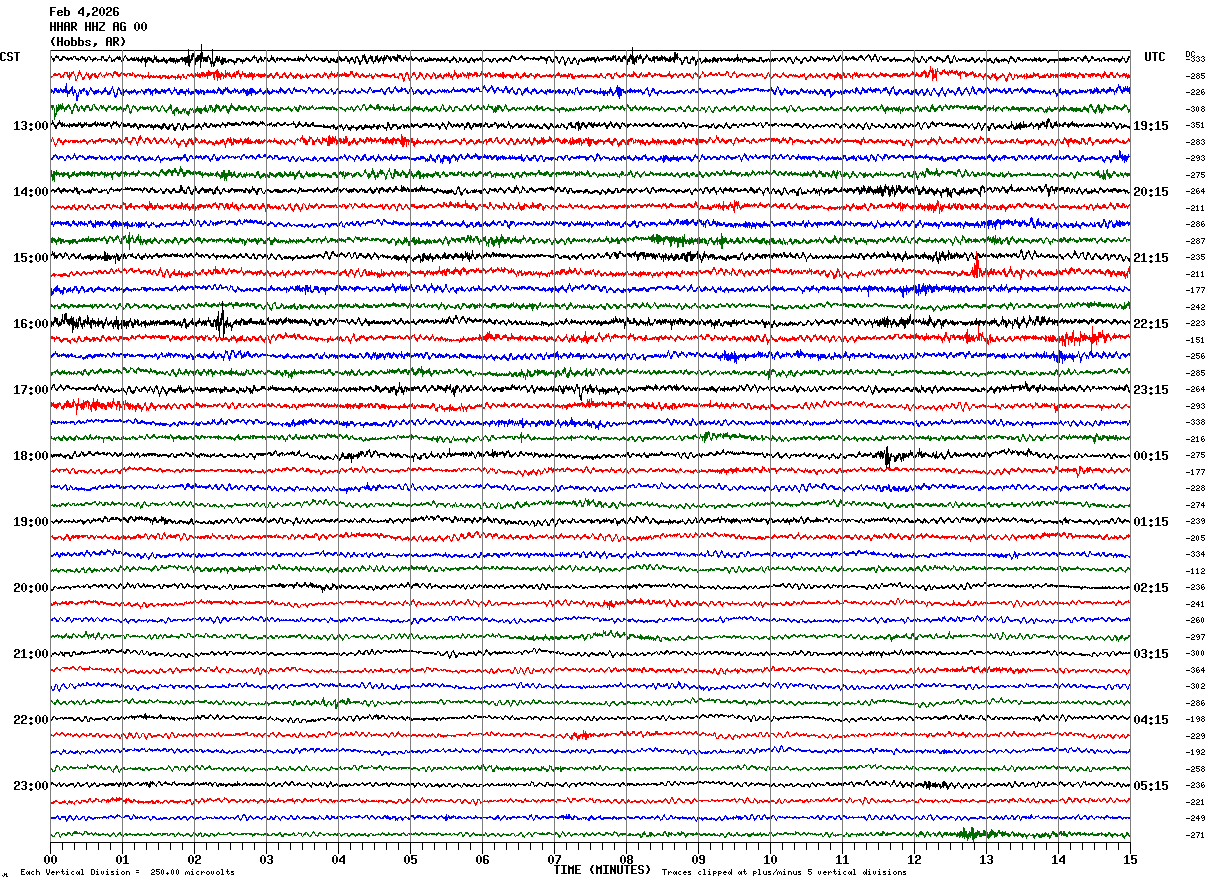
Task: Click the "UTC" timezone label
Action: click(1155, 57)
